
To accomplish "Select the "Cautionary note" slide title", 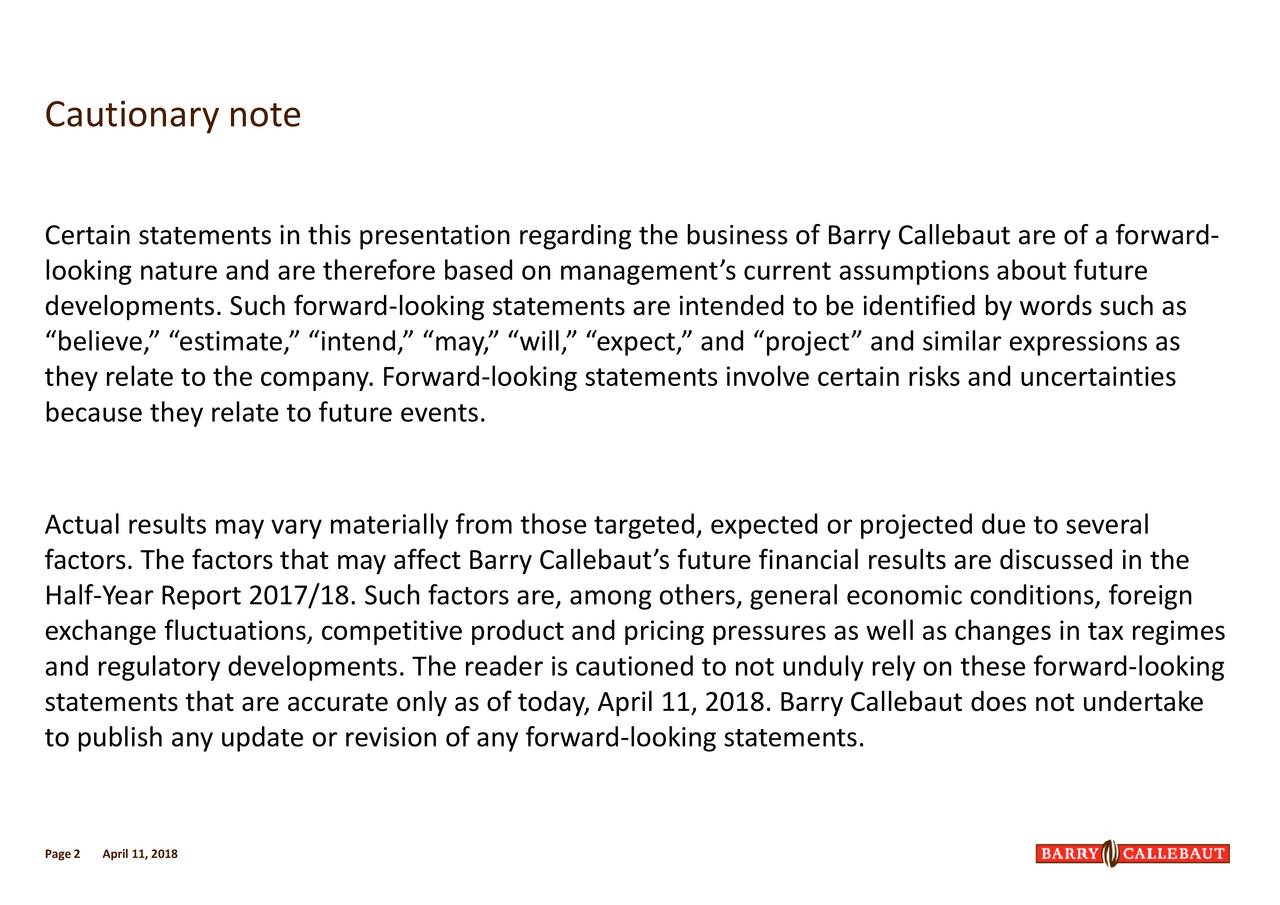I will tap(173, 117).
